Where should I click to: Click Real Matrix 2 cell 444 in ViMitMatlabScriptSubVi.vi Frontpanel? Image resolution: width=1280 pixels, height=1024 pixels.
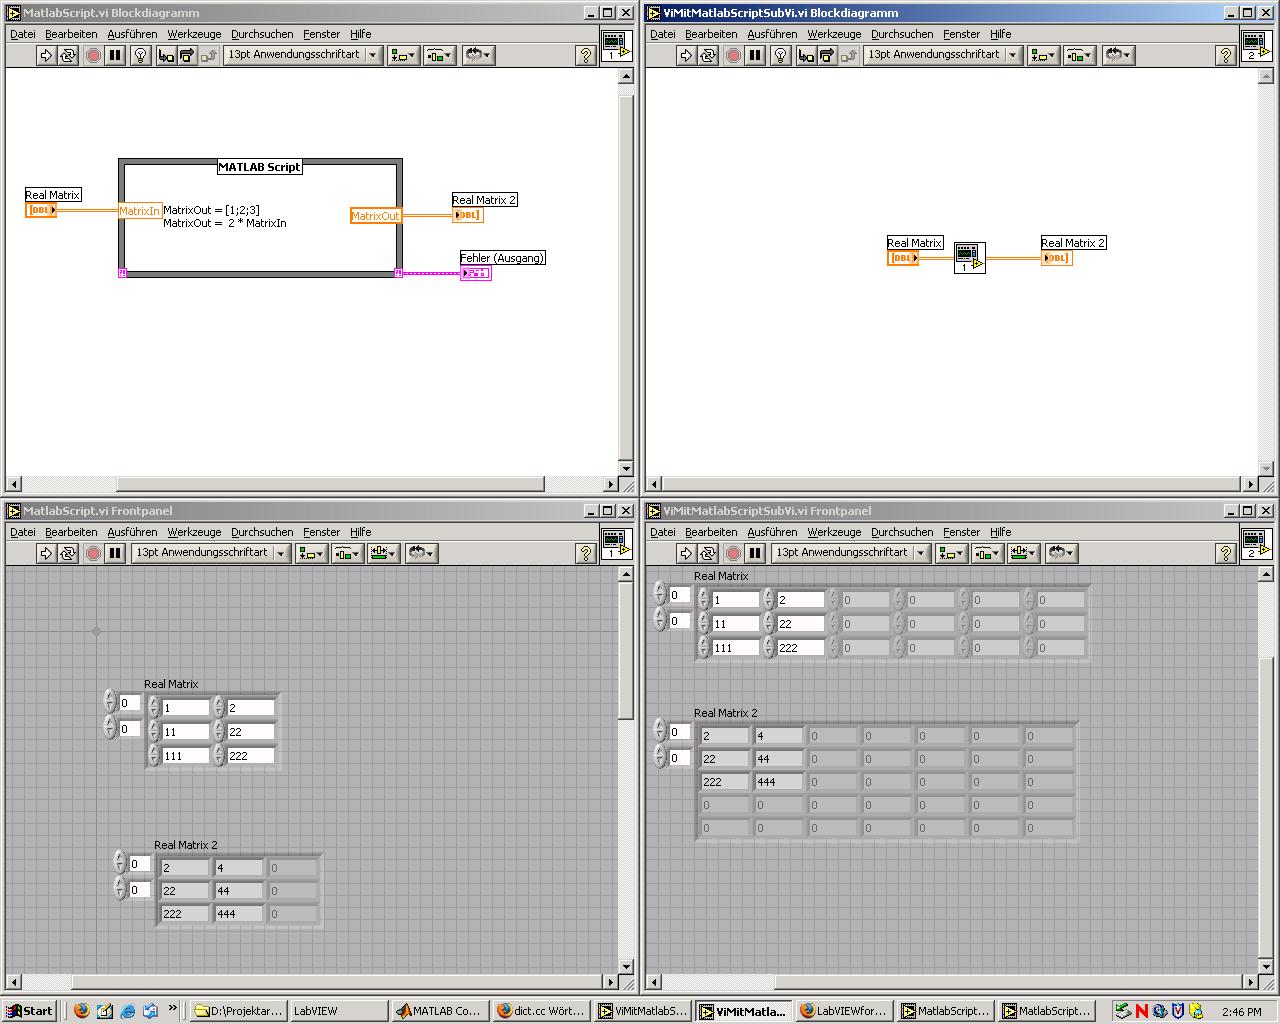[x=777, y=782]
